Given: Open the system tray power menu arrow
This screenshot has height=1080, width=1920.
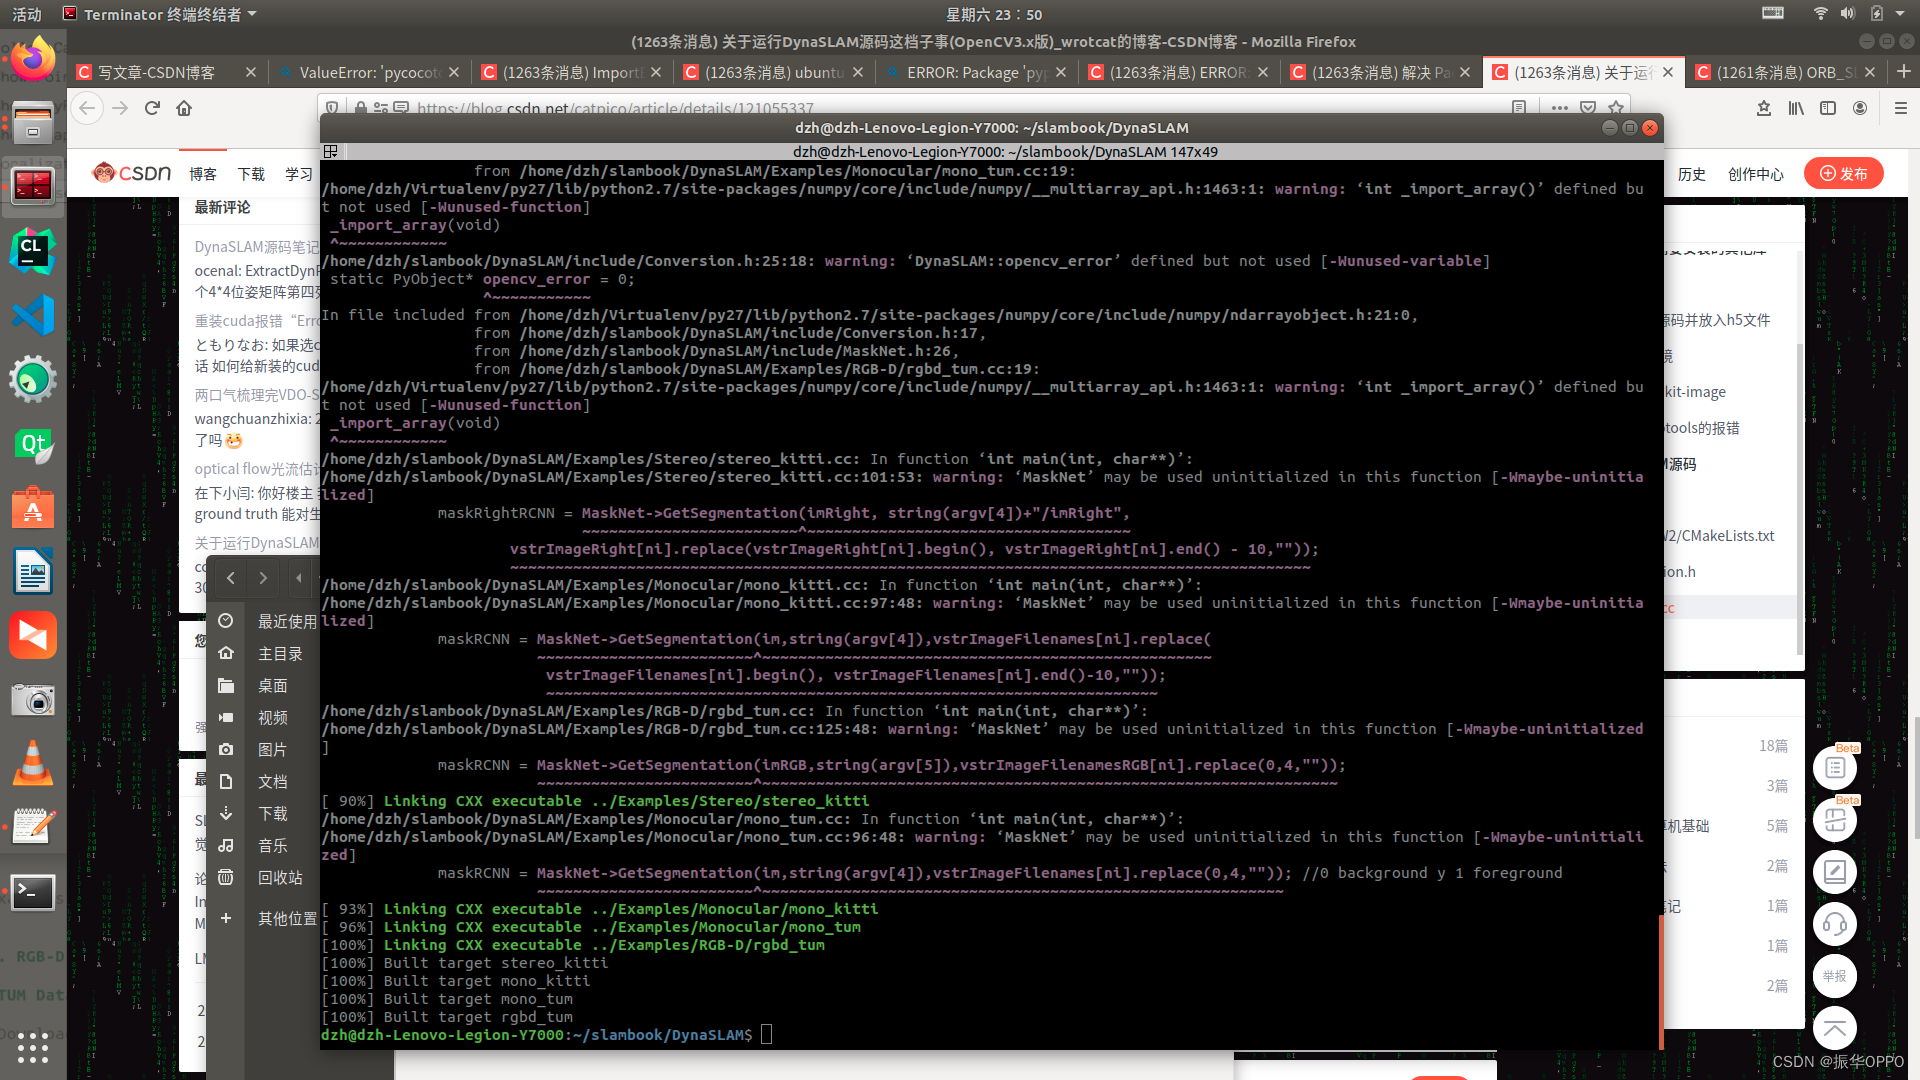Looking at the screenshot, I should pos(1902,14).
